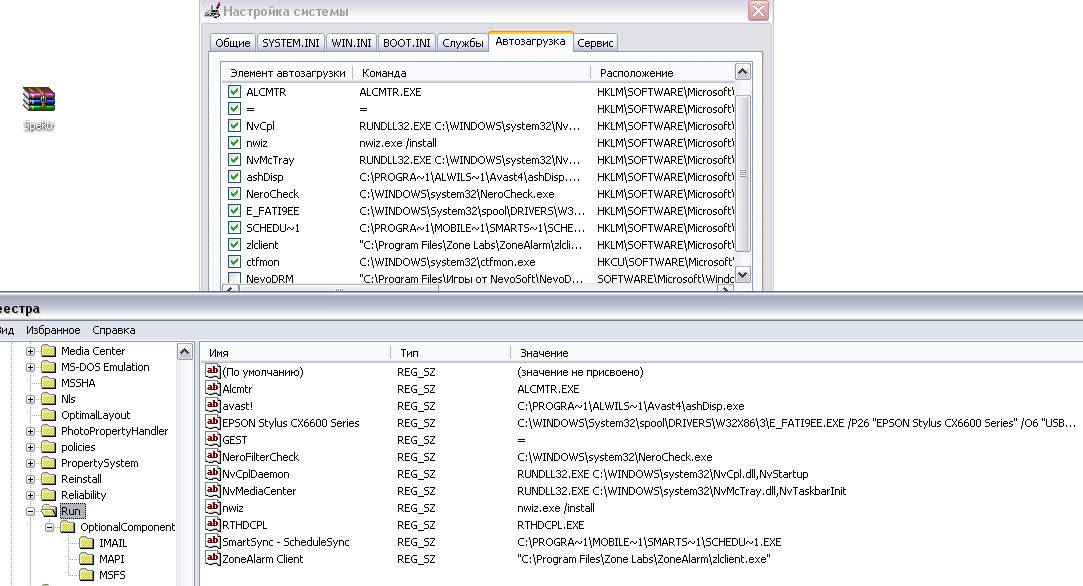
Task: Select the RTHDCPL registry entry icon
Action: point(212,525)
